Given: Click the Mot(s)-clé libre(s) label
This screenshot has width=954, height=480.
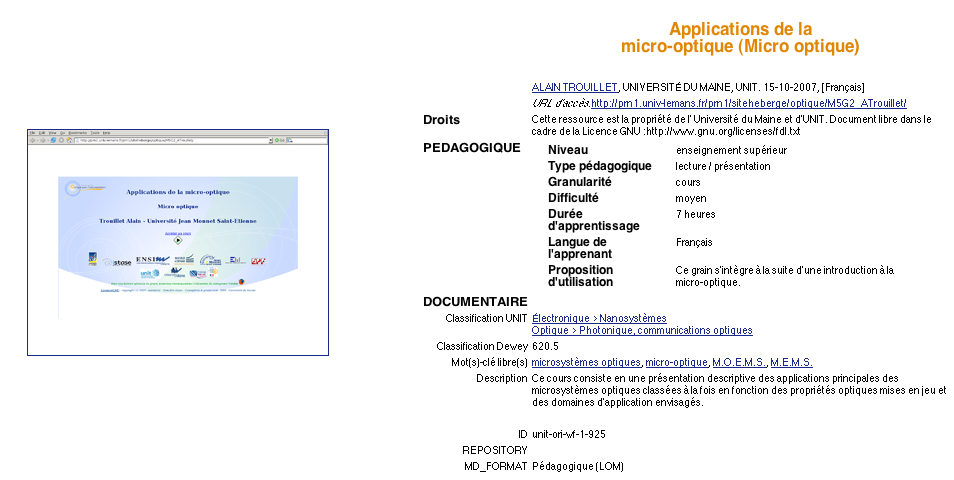Looking at the screenshot, I should (x=489, y=363).
